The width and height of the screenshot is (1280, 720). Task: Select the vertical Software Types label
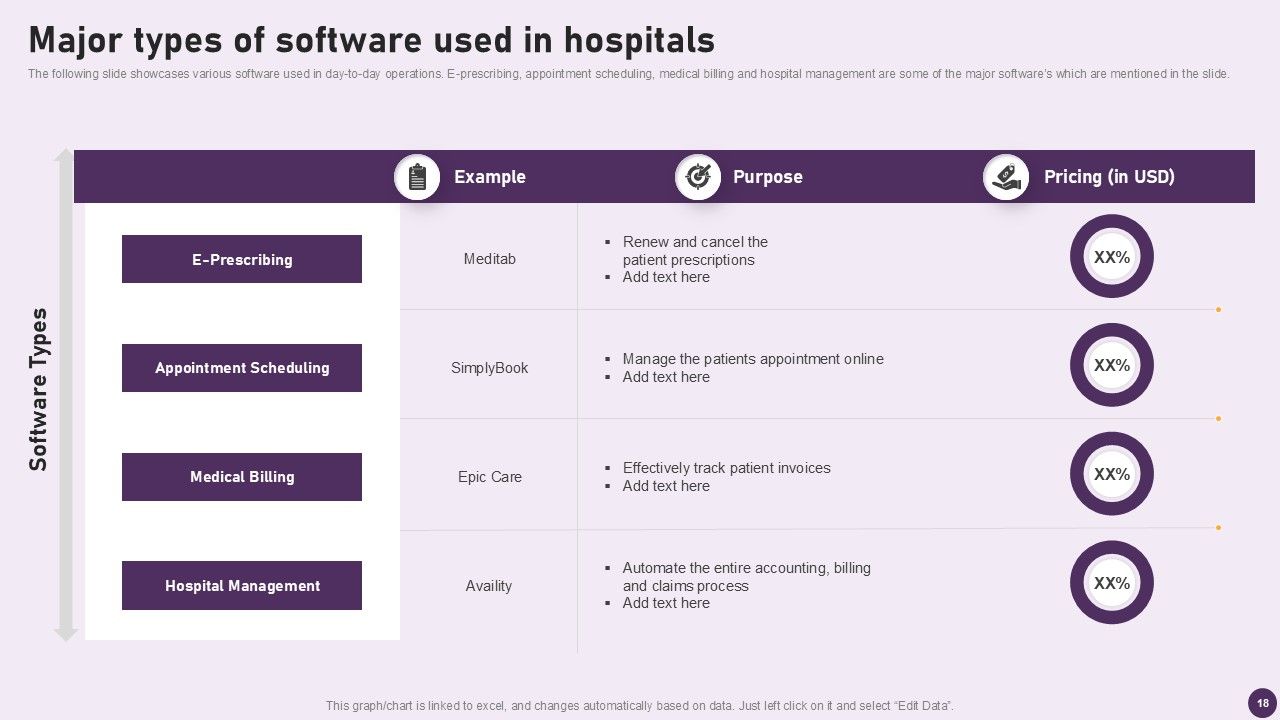pos(38,389)
